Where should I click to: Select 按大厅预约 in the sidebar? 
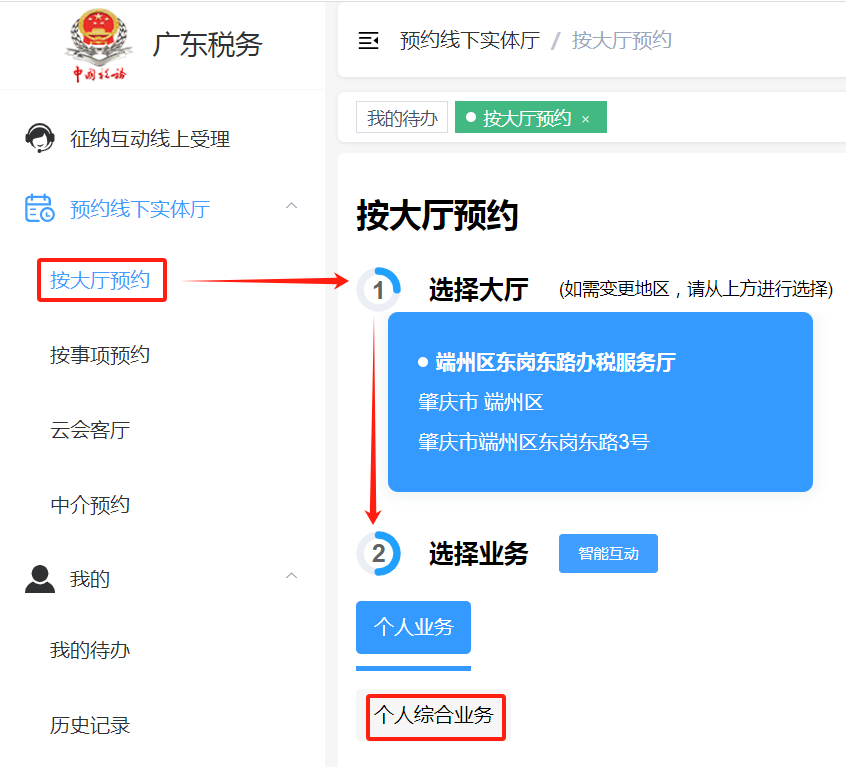100,280
